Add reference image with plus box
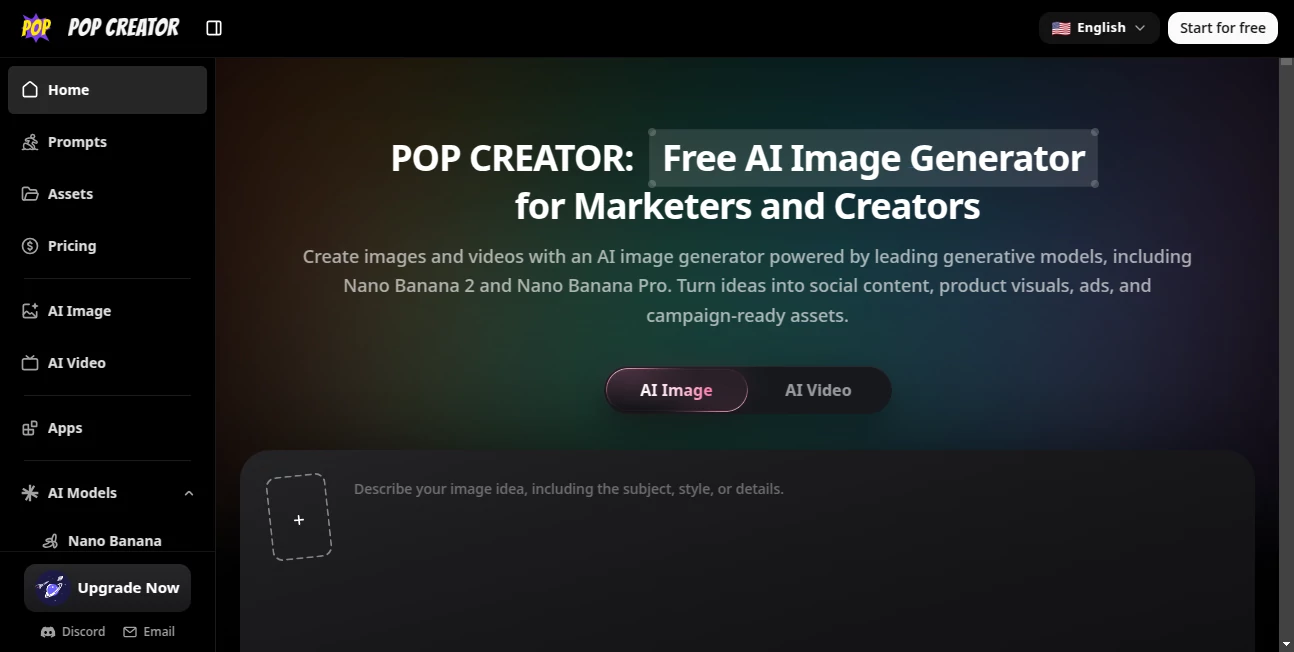This screenshot has width=1294, height=652. 299,517
